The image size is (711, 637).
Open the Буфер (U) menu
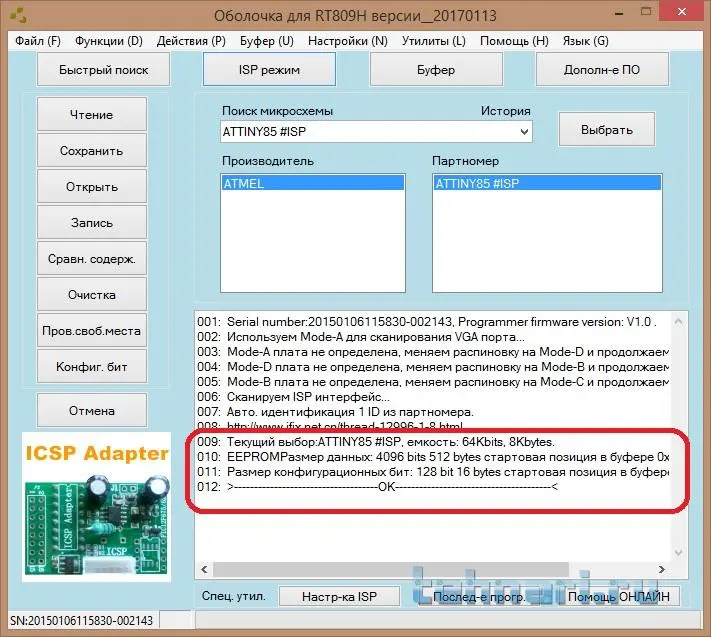267,41
